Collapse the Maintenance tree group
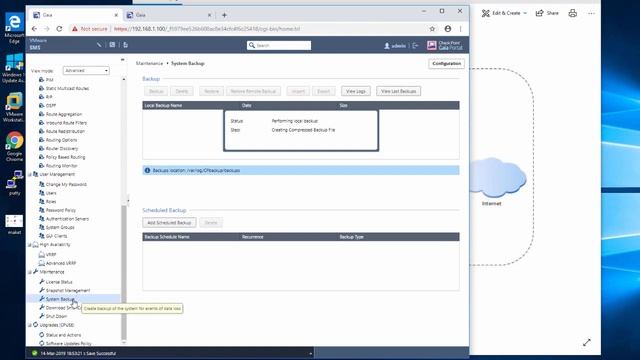640x360 pixels. pos(29,272)
